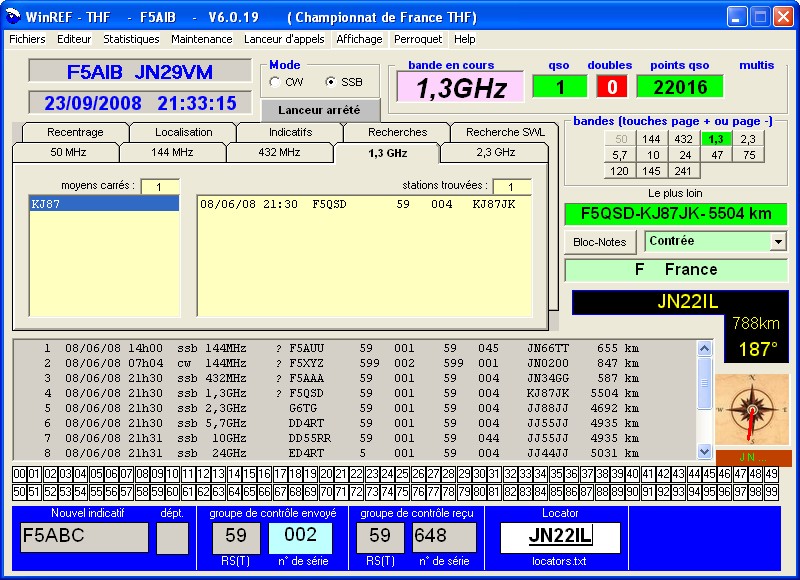
Task: Open the Editeur menu
Action: tap(74, 39)
